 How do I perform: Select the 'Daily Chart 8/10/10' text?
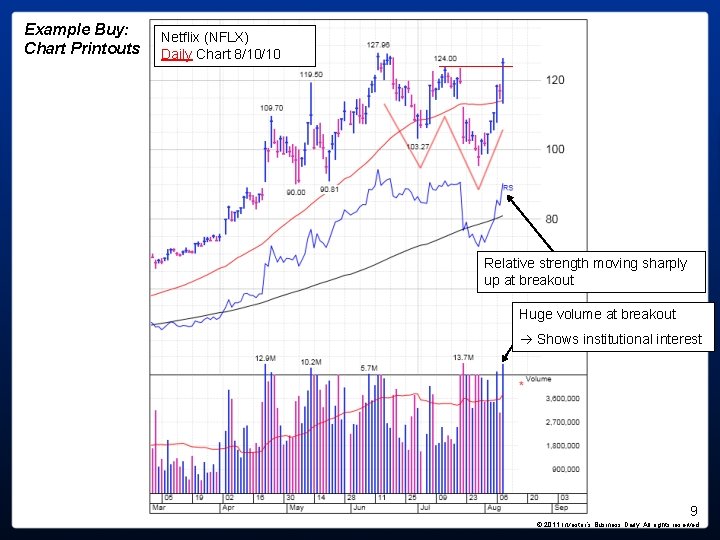[220, 54]
